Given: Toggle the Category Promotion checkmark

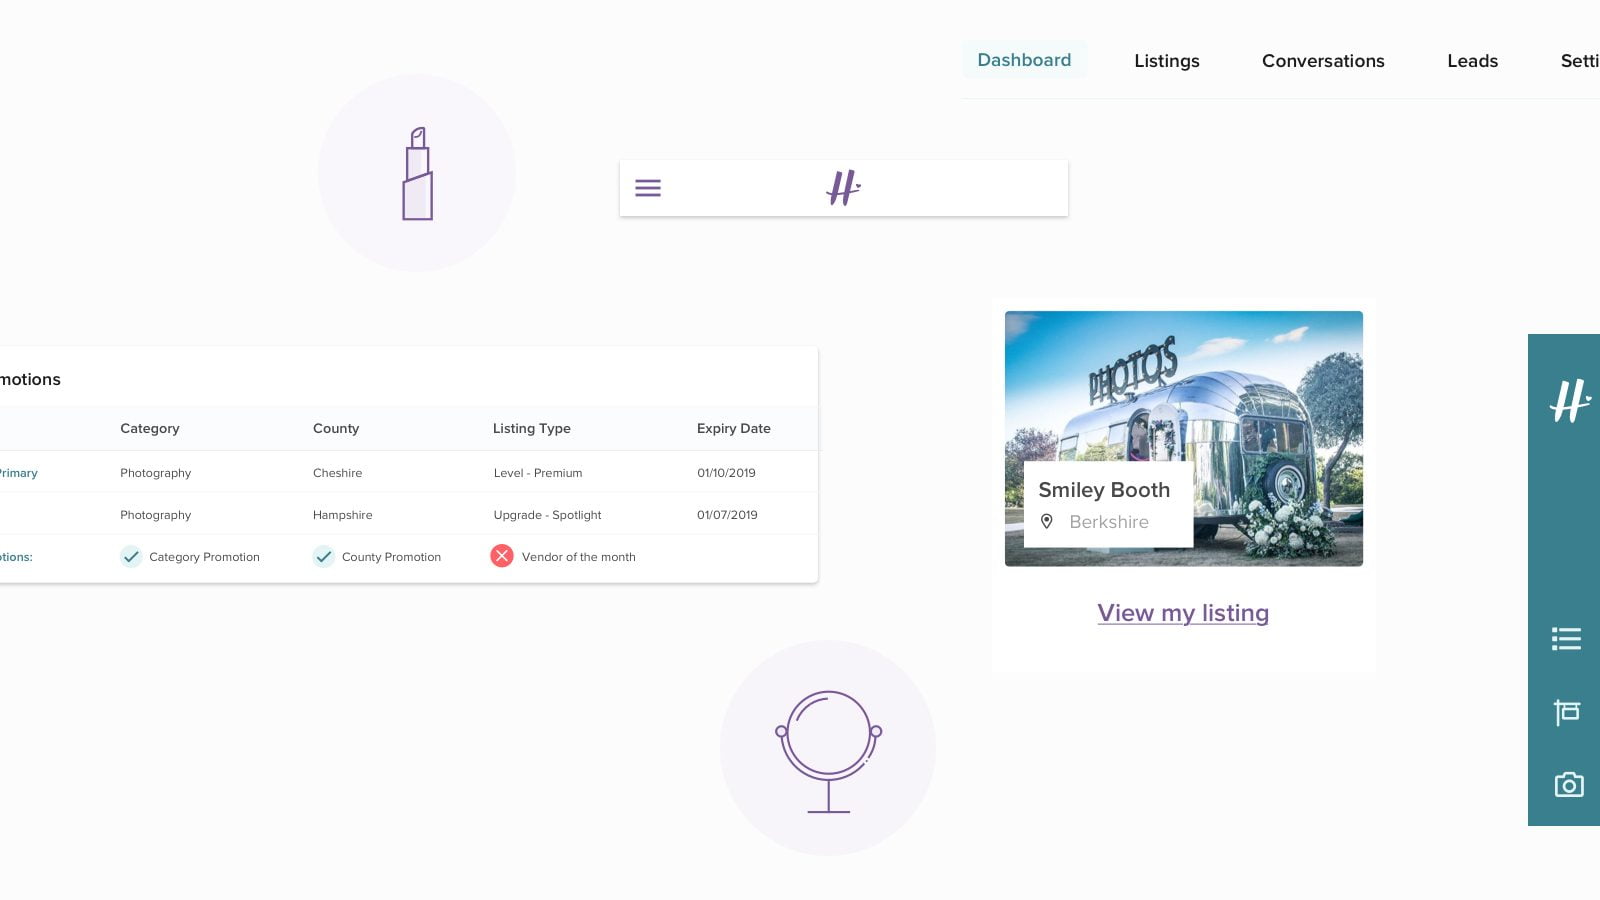Looking at the screenshot, I should [x=131, y=557].
